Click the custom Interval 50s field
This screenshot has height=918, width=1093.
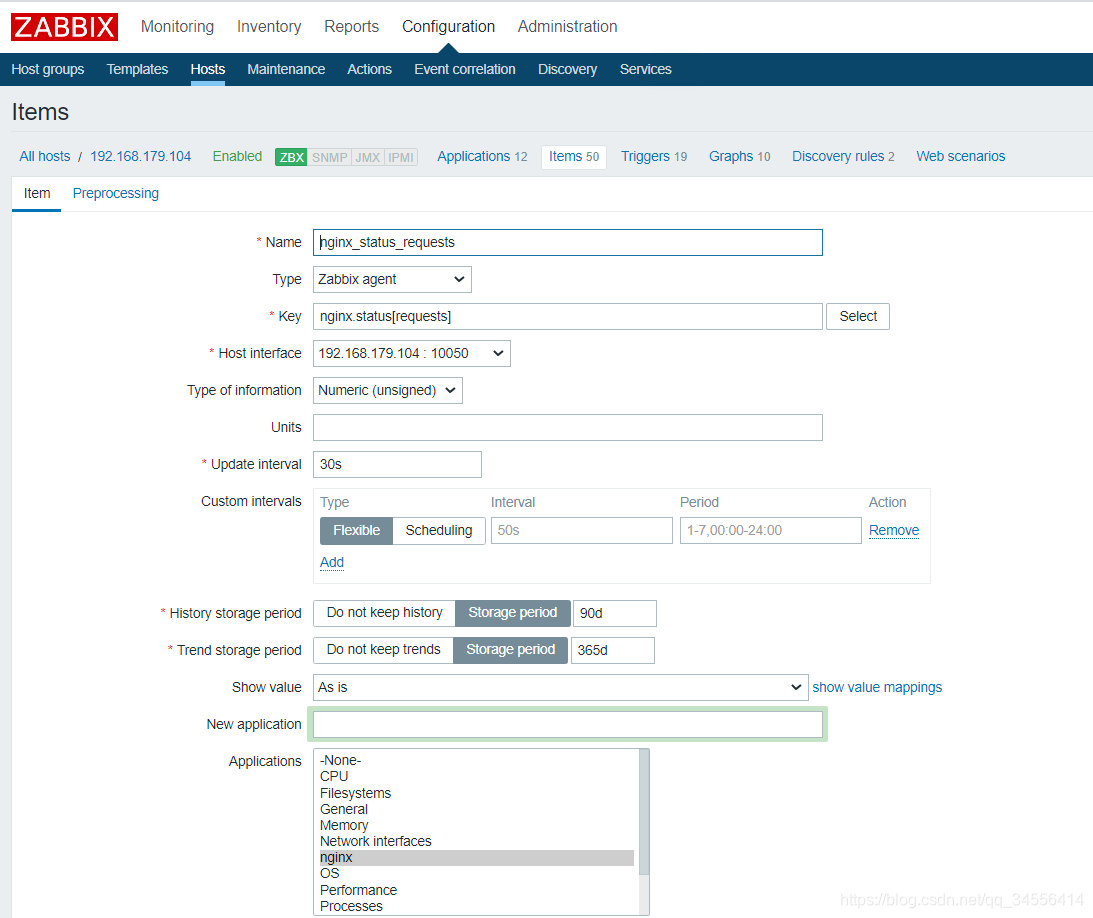coord(581,530)
